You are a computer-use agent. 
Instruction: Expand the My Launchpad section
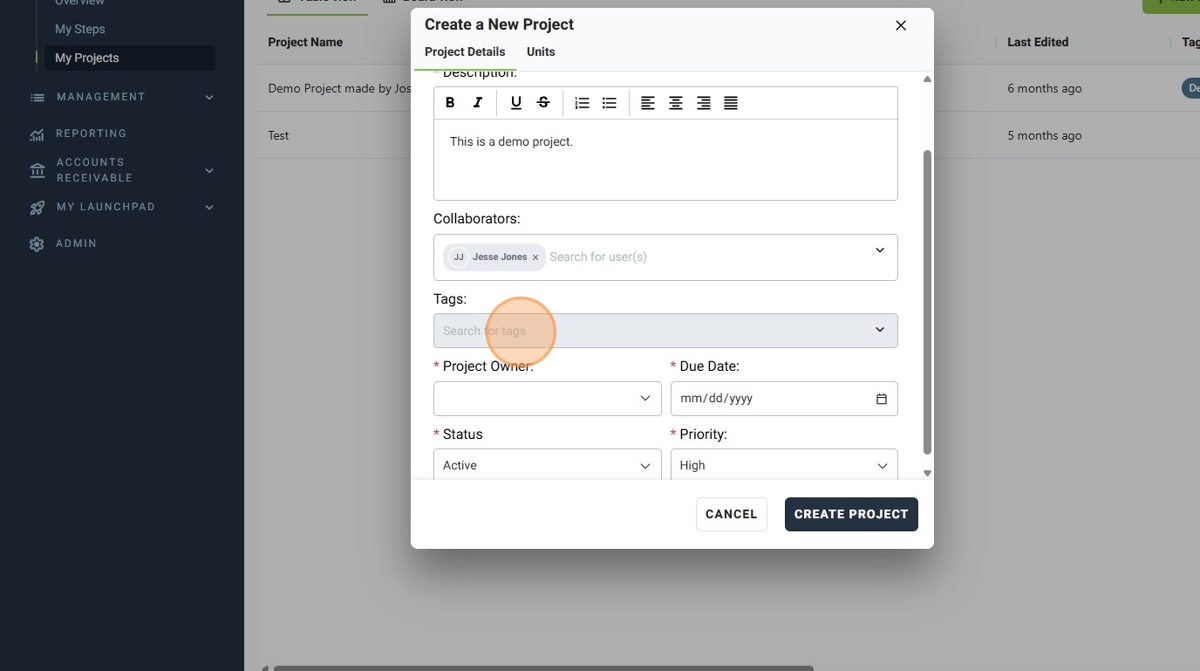point(209,207)
